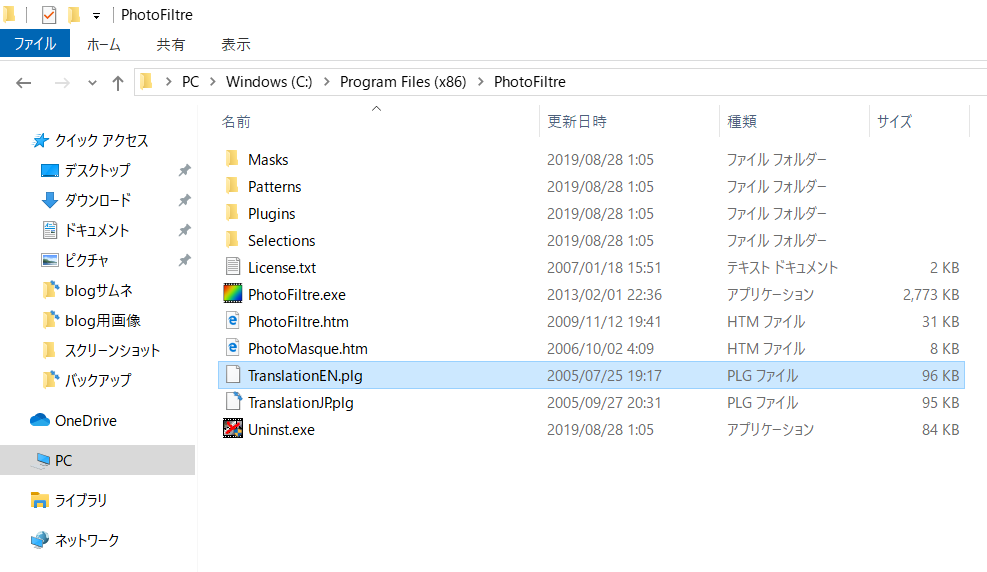Image resolution: width=987 pixels, height=572 pixels.
Task: Click PhotoFiltre breadcrumb segment
Action: (x=529, y=82)
